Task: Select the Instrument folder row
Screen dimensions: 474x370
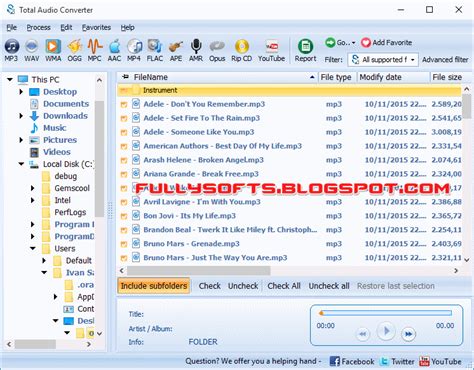Action: (x=289, y=90)
